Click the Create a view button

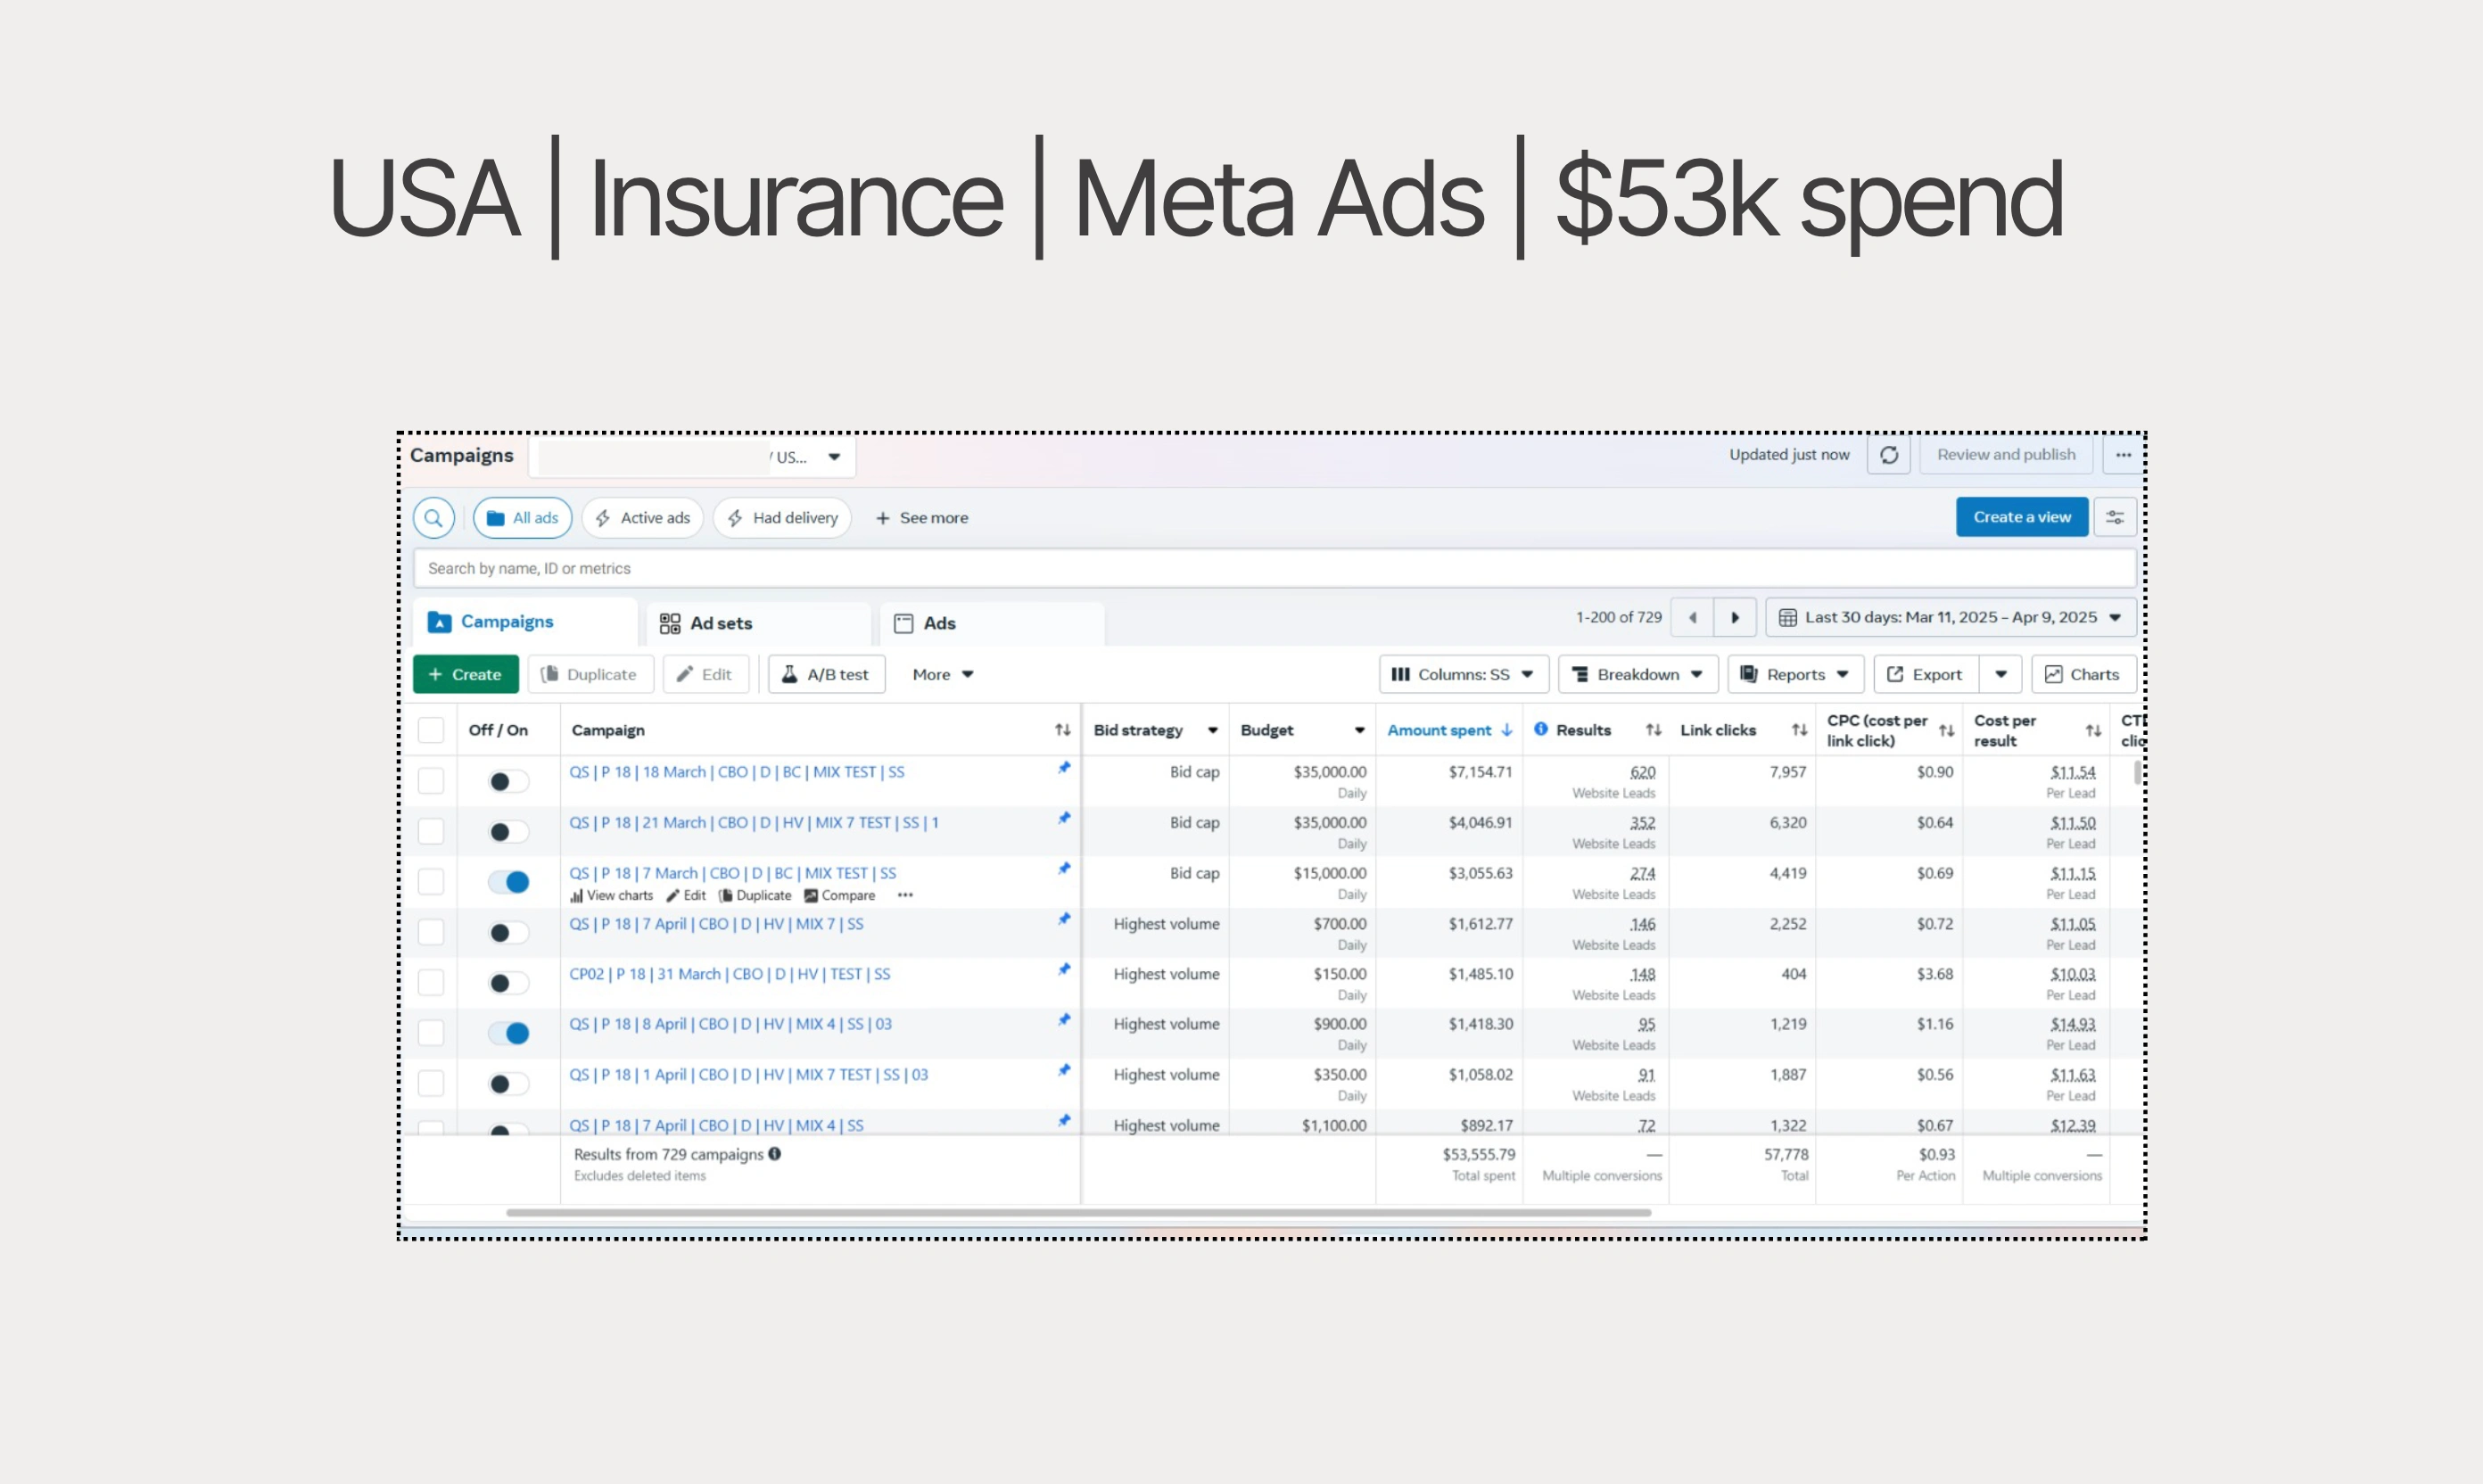point(2021,517)
